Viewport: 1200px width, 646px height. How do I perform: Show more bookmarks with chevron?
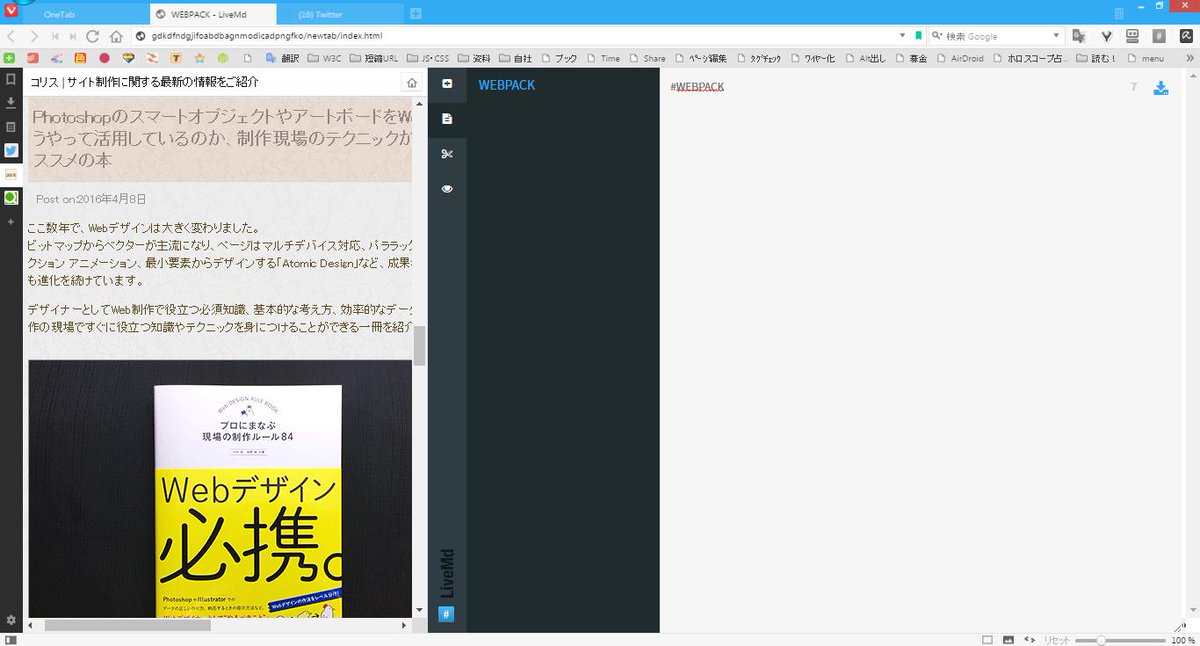tap(1188, 58)
